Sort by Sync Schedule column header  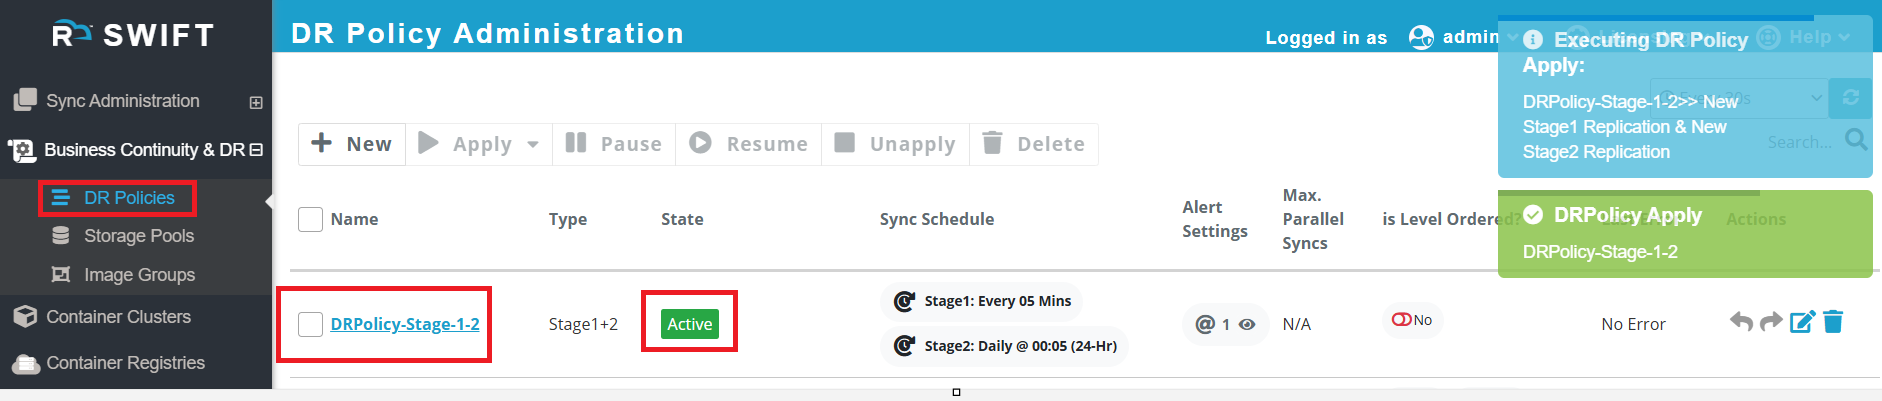[937, 219]
